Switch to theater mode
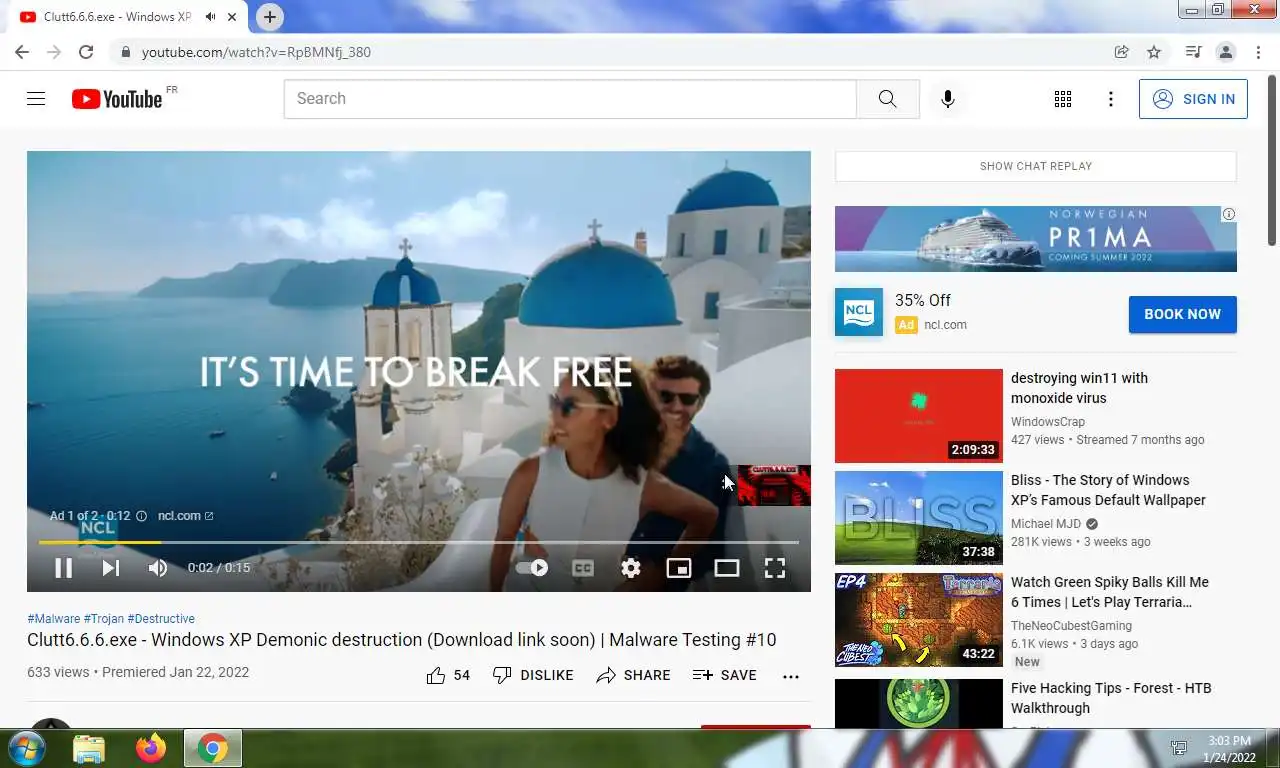The image size is (1280, 768). tap(727, 568)
